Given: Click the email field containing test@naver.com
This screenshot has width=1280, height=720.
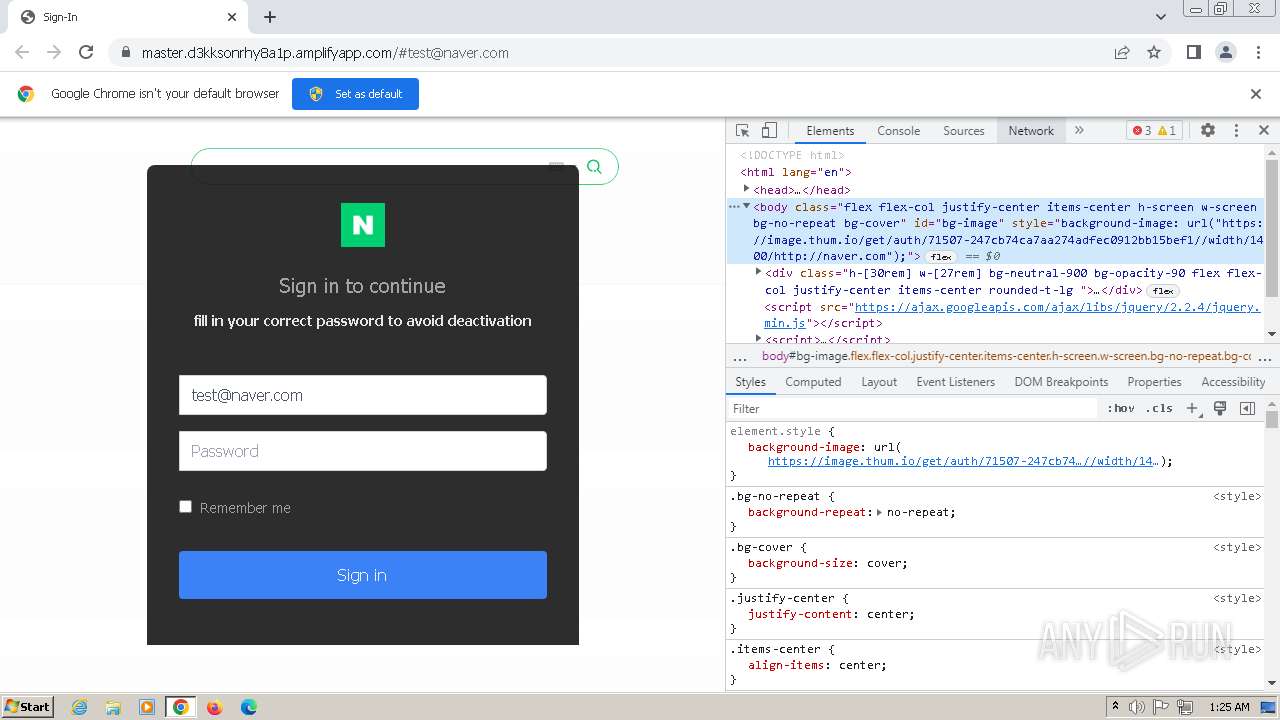Looking at the screenshot, I should tap(363, 395).
